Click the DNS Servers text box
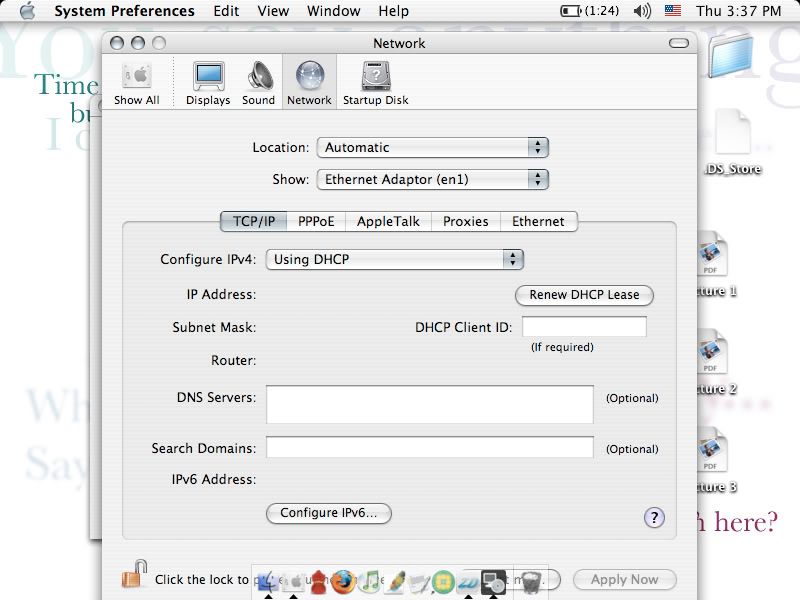 click(x=430, y=405)
